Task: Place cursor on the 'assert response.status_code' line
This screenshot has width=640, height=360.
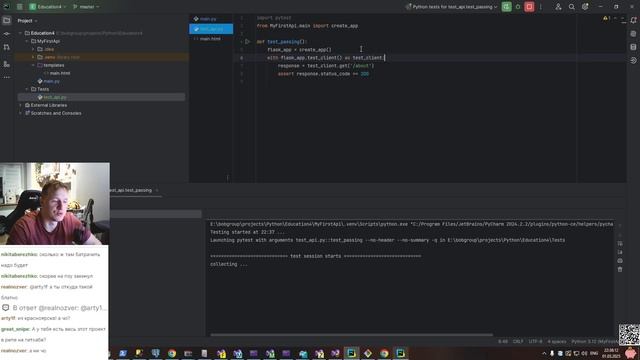Action: click(x=323, y=74)
